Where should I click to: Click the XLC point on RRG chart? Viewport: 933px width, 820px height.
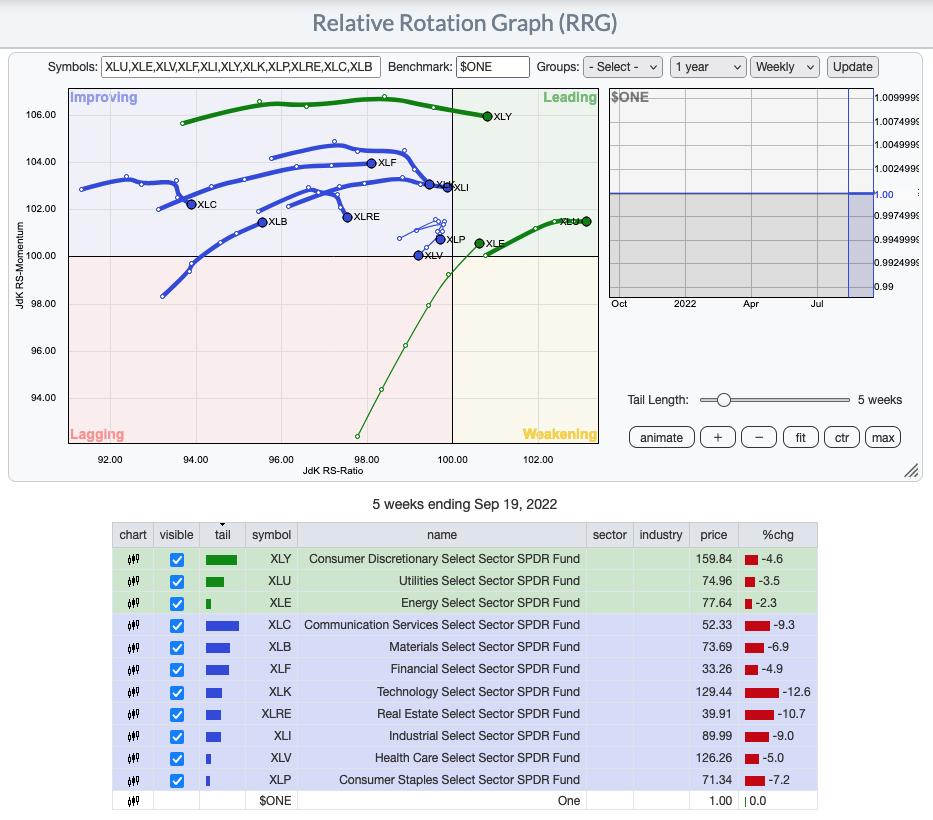(191, 204)
